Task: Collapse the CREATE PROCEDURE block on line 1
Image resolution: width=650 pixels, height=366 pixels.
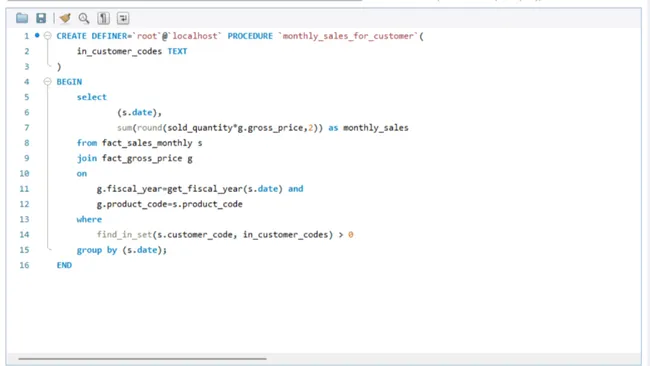Action: point(48,36)
